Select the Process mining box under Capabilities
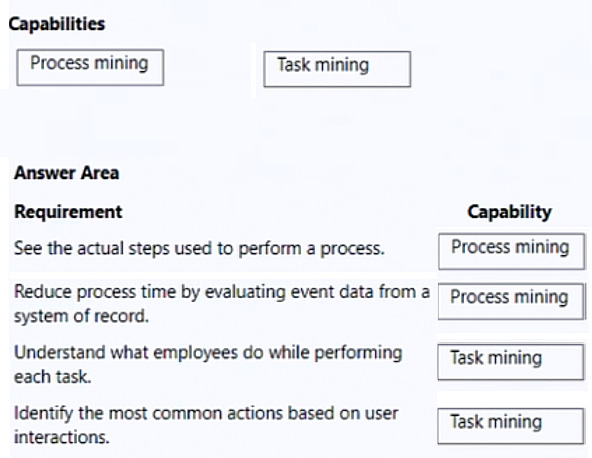 click(x=90, y=67)
